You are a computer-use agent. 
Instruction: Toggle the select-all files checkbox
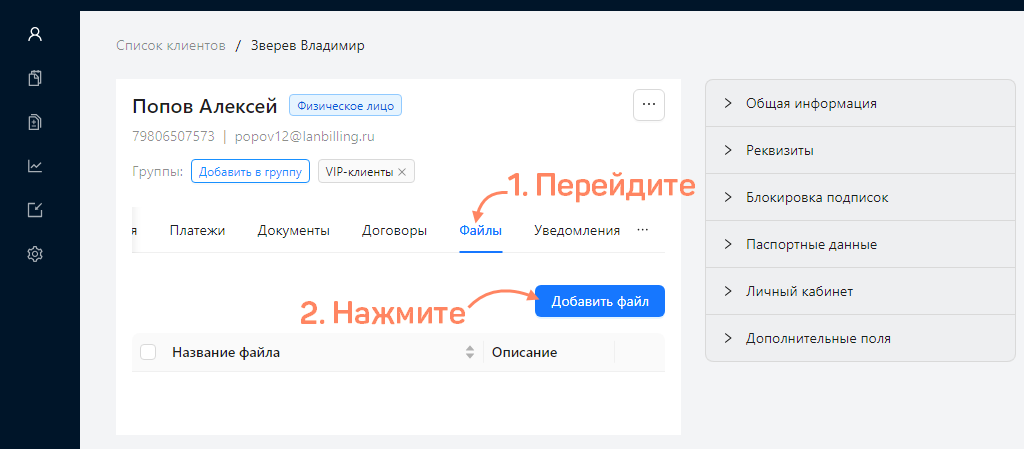click(x=149, y=352)
